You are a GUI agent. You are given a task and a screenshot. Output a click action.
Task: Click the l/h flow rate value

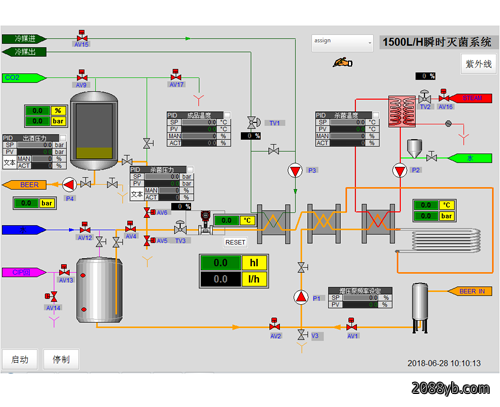(x=221, y=279)
